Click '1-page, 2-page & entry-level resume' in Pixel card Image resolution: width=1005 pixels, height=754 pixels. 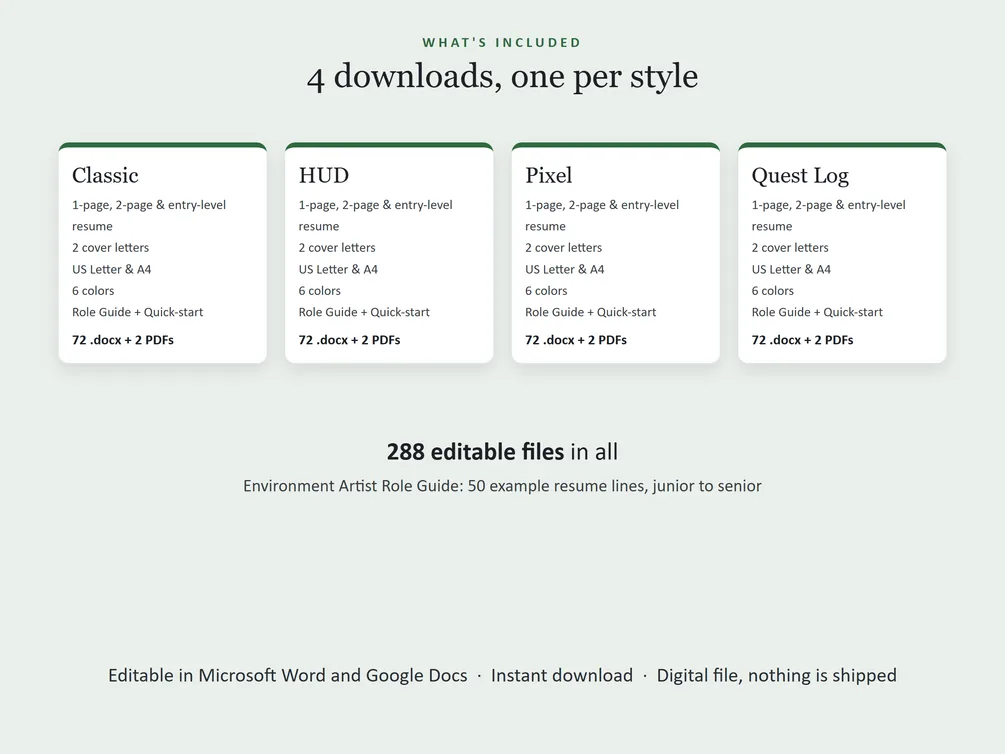pos(602,215)
